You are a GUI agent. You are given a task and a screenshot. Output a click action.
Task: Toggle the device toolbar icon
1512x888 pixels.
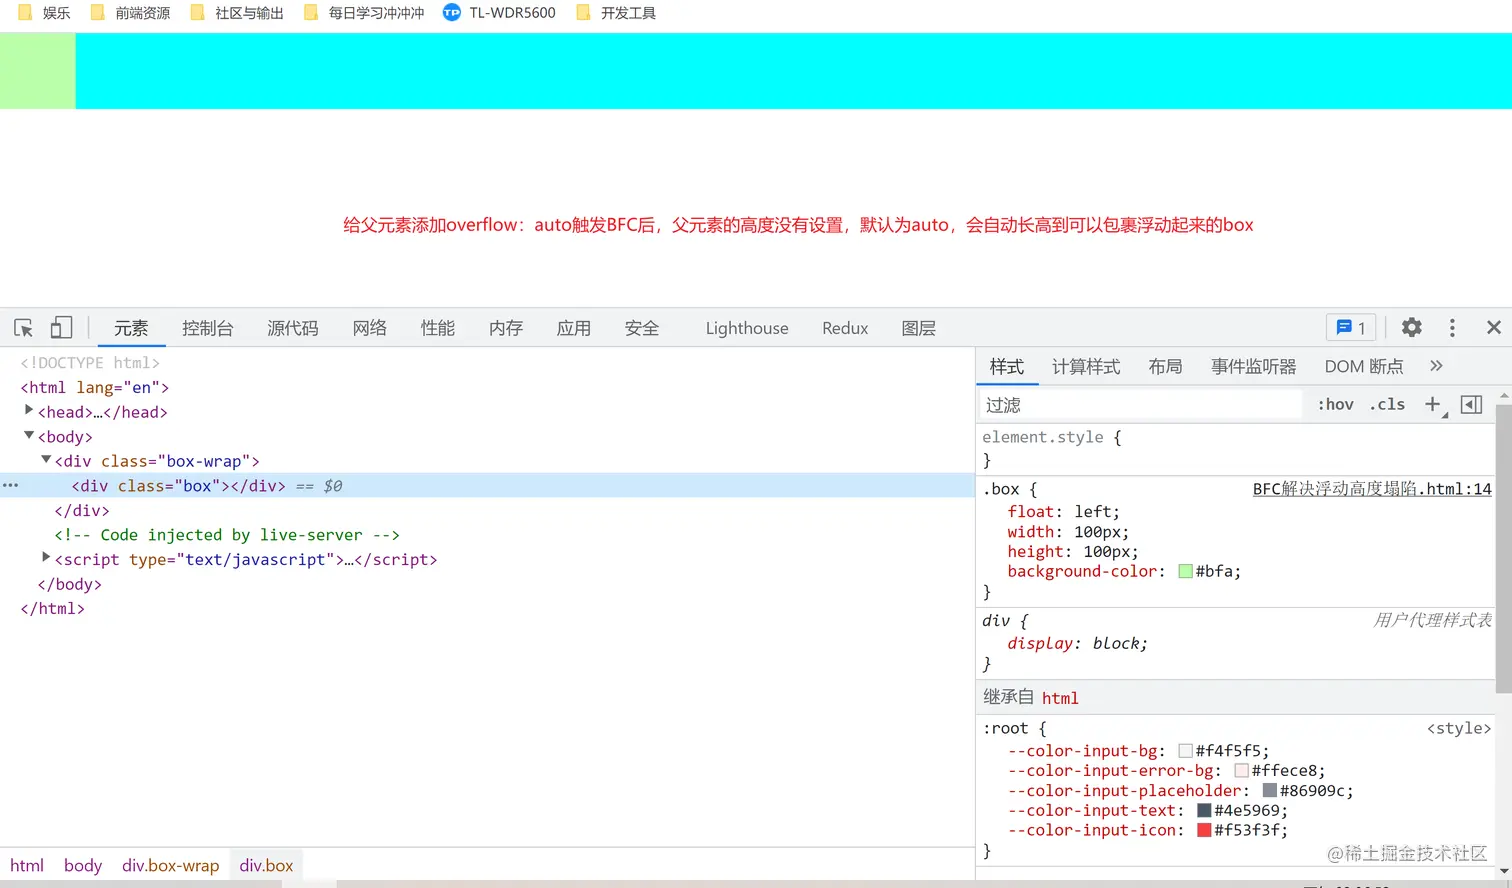(62, 328)
